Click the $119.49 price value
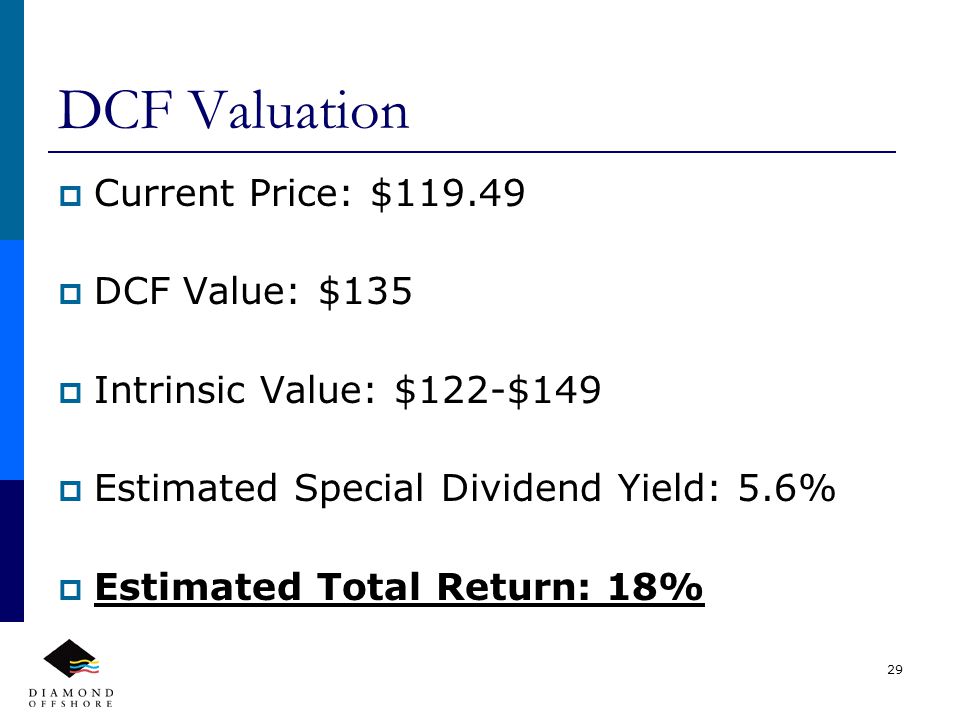Image resolution: width=960 pixels, height=720 pixels. coord(448,193)
